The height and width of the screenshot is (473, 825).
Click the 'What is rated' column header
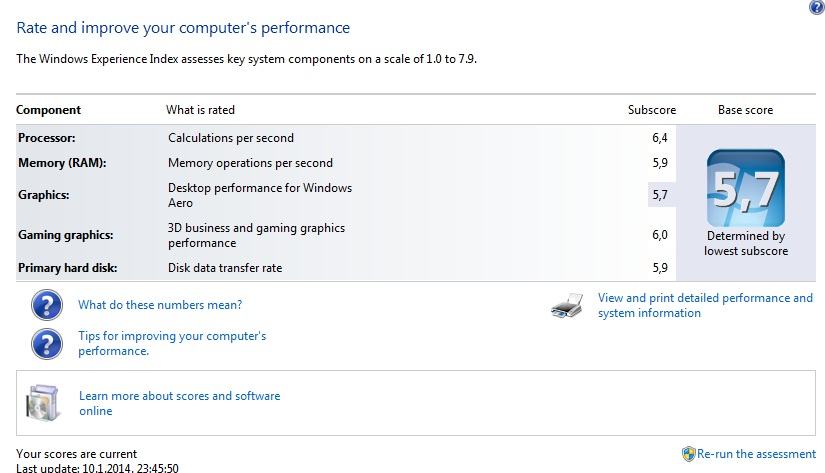(x=200, y=110)
